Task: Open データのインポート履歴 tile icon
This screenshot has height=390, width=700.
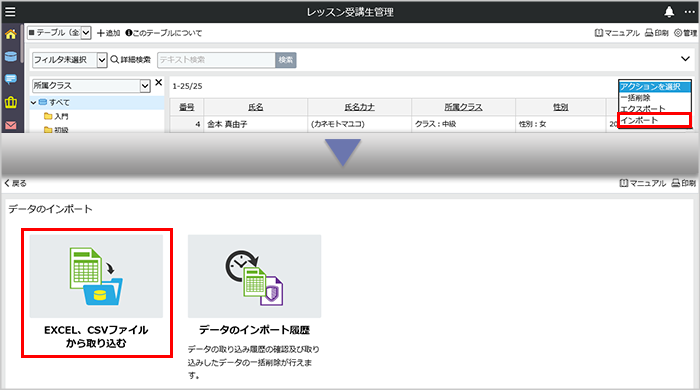Action: coord(254,276)
